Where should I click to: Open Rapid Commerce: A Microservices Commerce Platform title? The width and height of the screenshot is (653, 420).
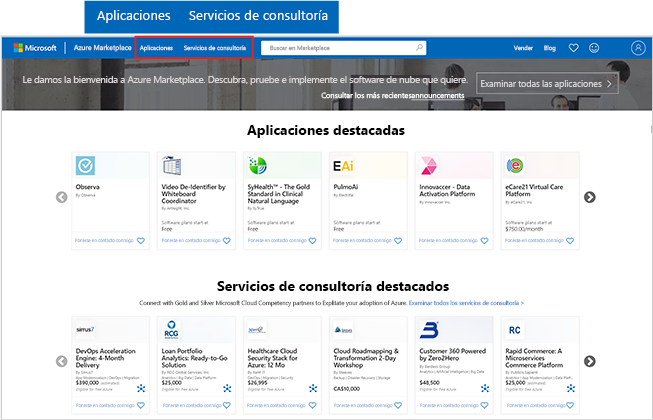534,358
